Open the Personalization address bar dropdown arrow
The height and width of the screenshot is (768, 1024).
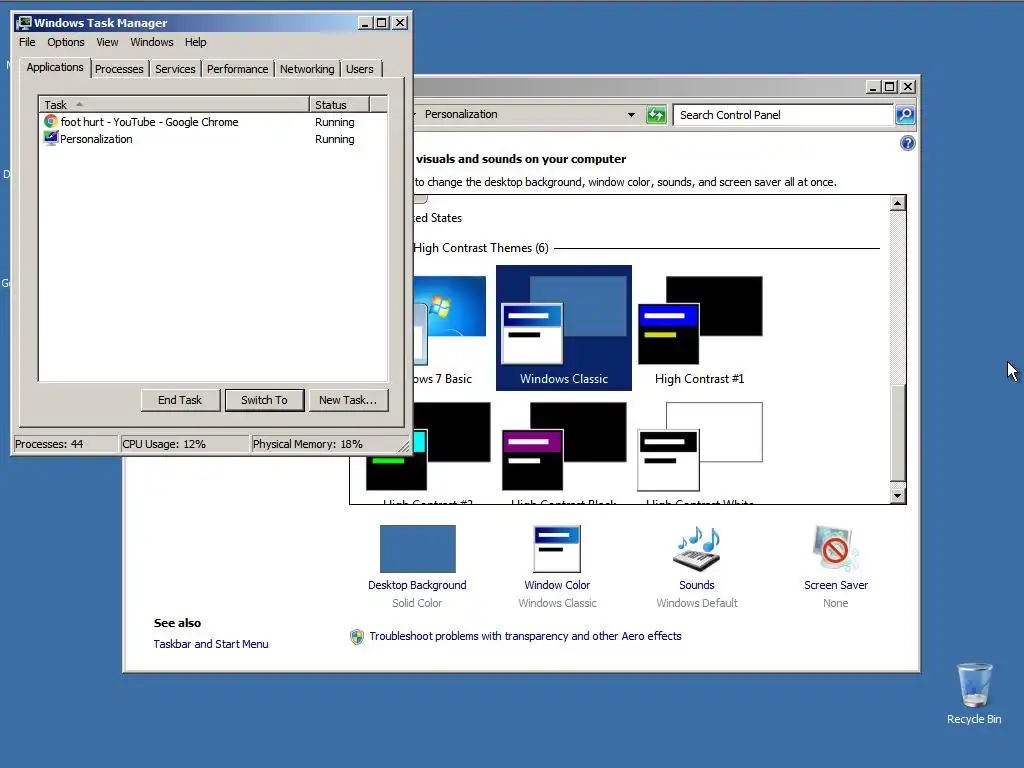pyautogui.click(x=631, y=115)
